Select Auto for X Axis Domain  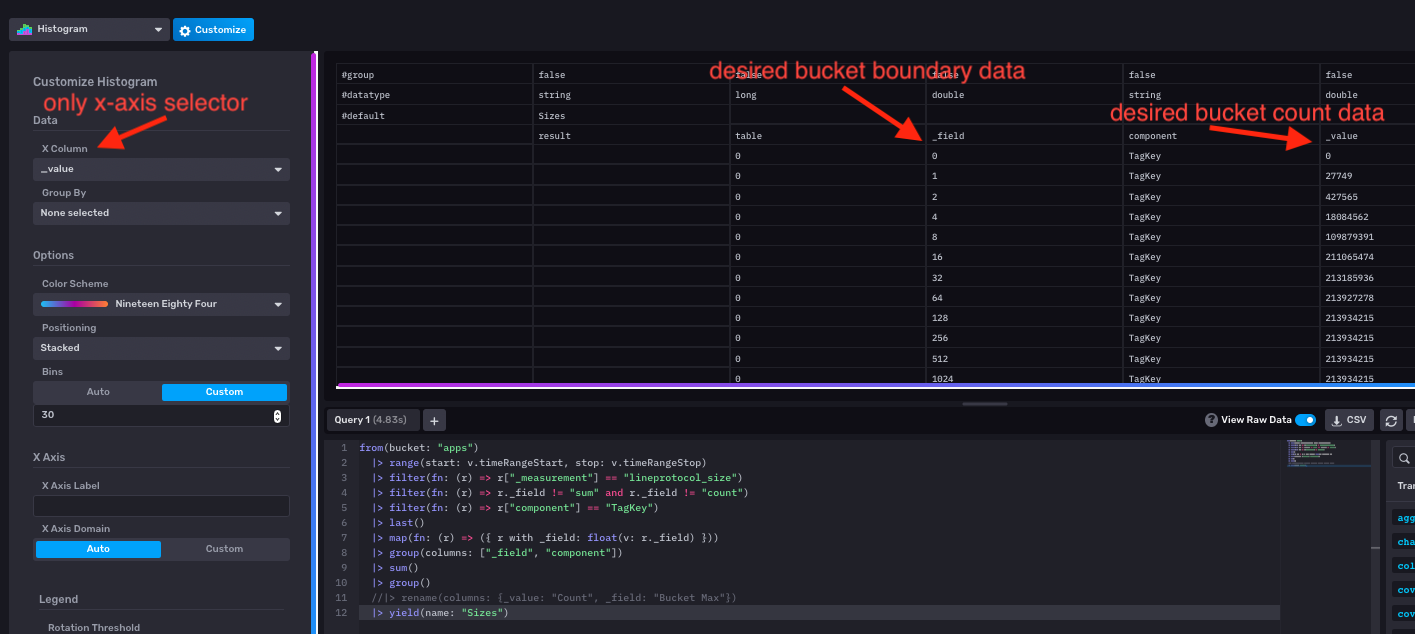pos(98,549)
